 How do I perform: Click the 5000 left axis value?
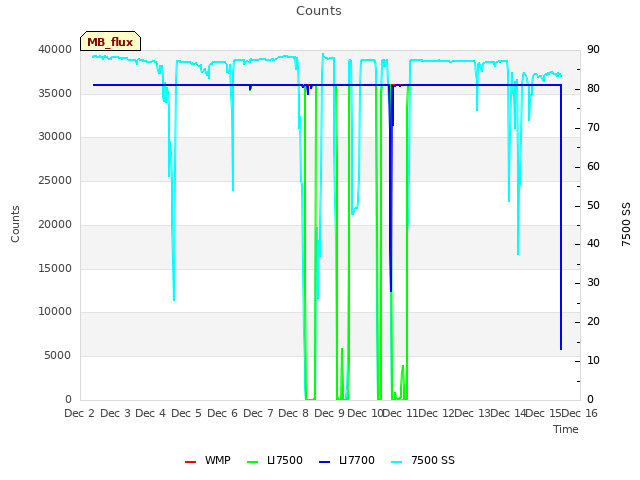(58, 356)
